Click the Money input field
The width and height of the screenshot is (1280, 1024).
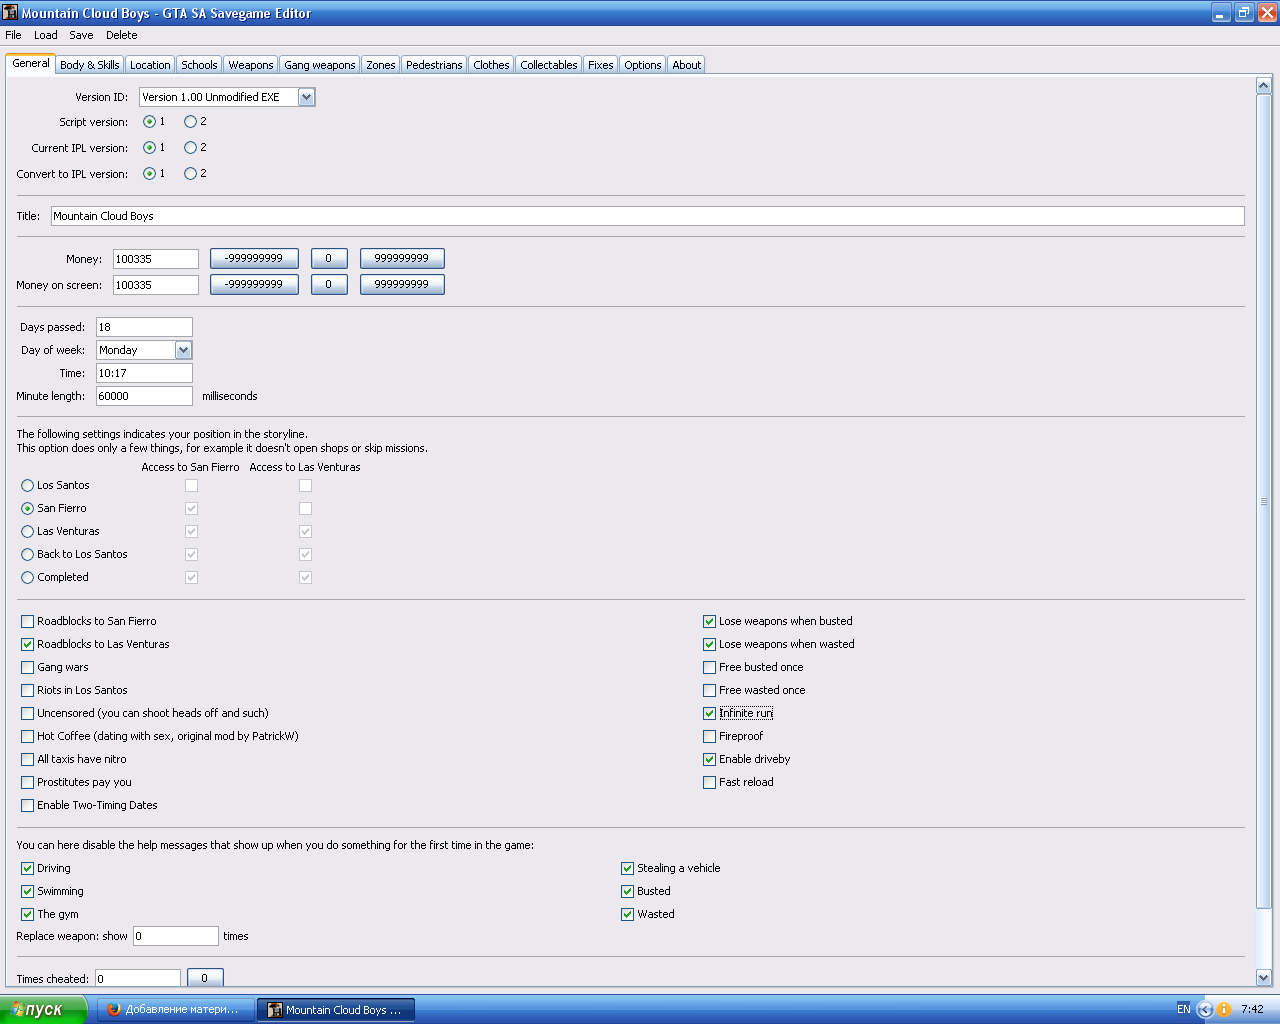click(x=155, y=259)
